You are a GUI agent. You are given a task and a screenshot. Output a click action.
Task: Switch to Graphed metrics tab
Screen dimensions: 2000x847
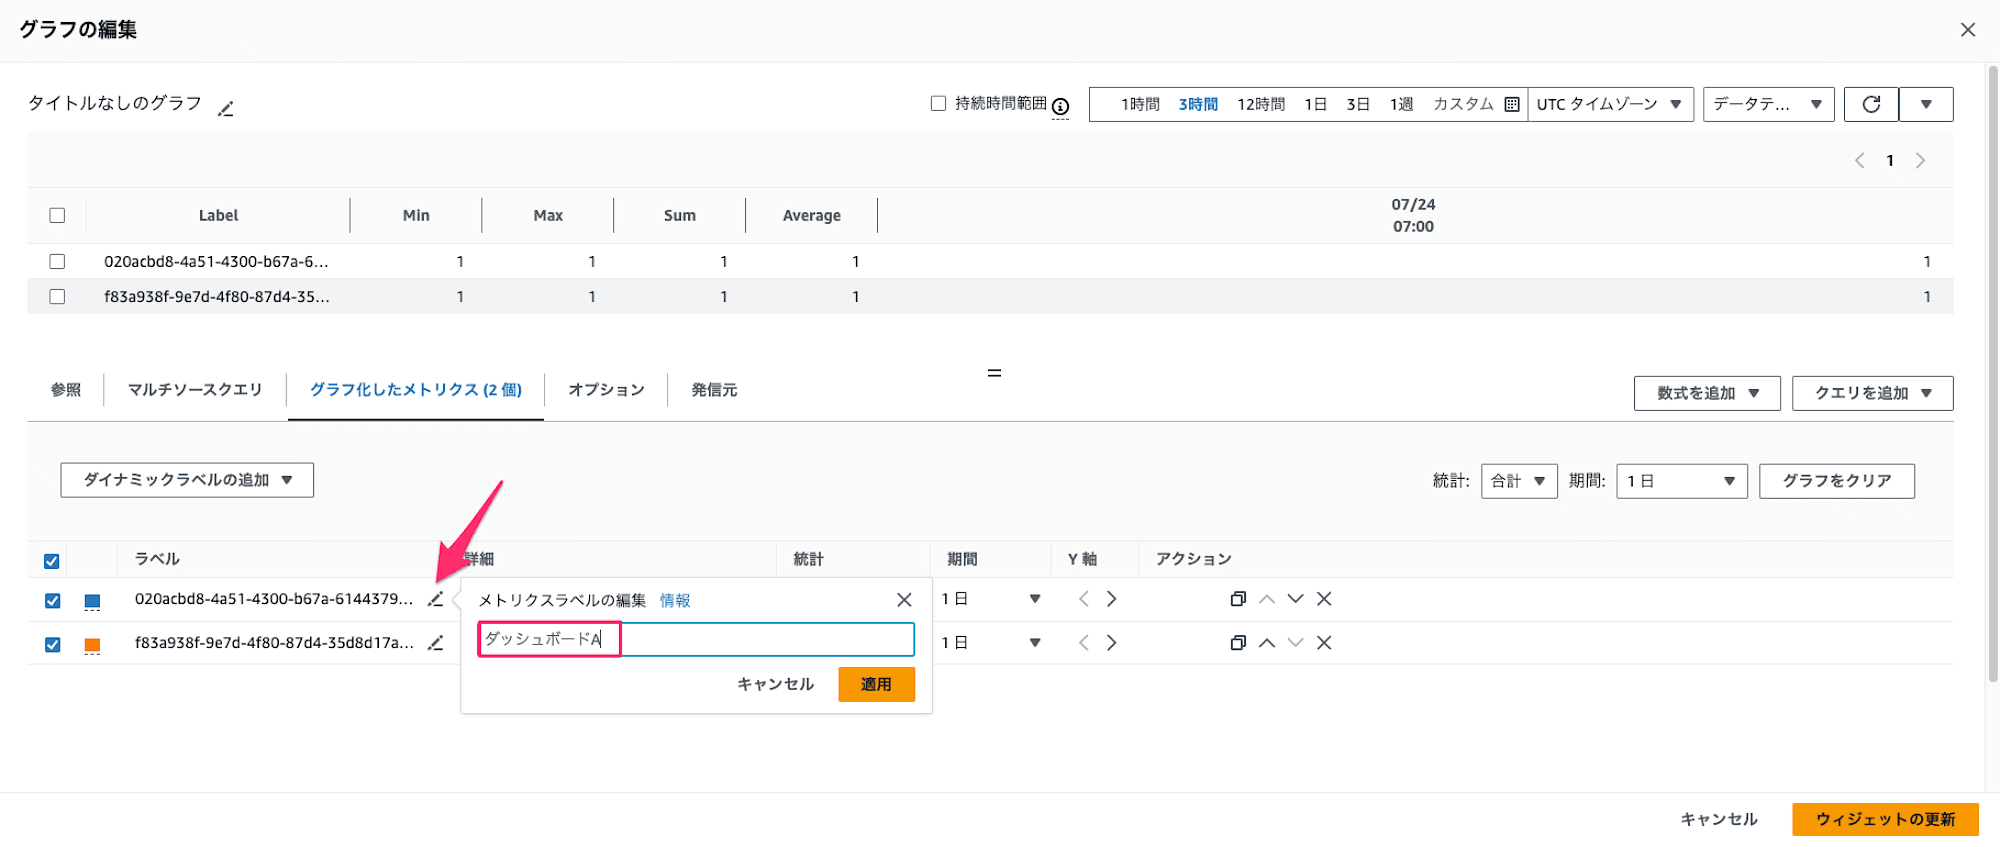click(416, 390)
